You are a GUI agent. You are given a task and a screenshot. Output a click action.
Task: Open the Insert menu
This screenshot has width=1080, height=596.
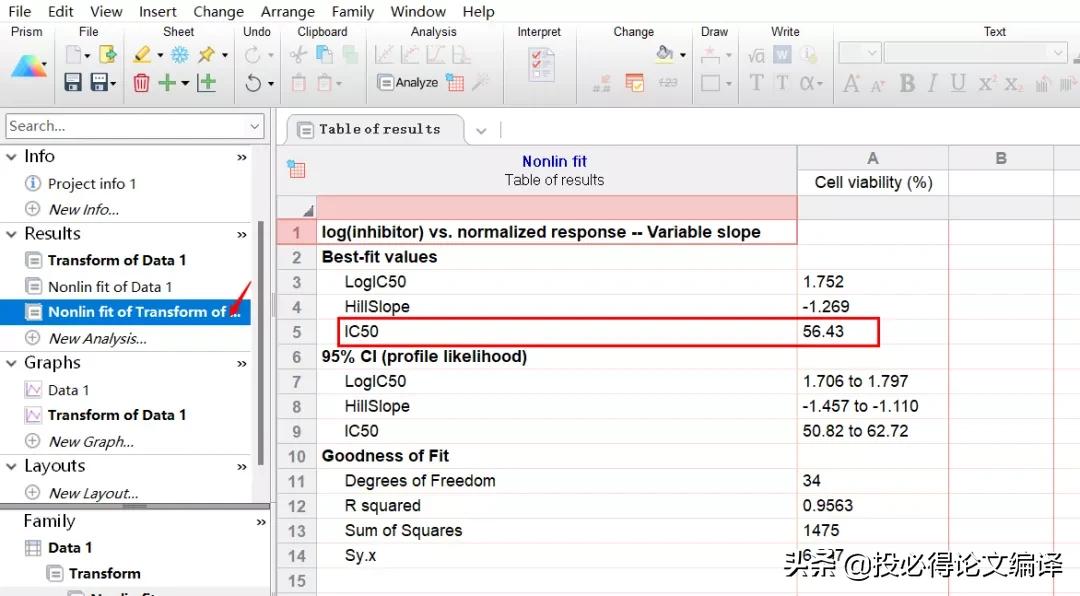[x=158, y=12]
